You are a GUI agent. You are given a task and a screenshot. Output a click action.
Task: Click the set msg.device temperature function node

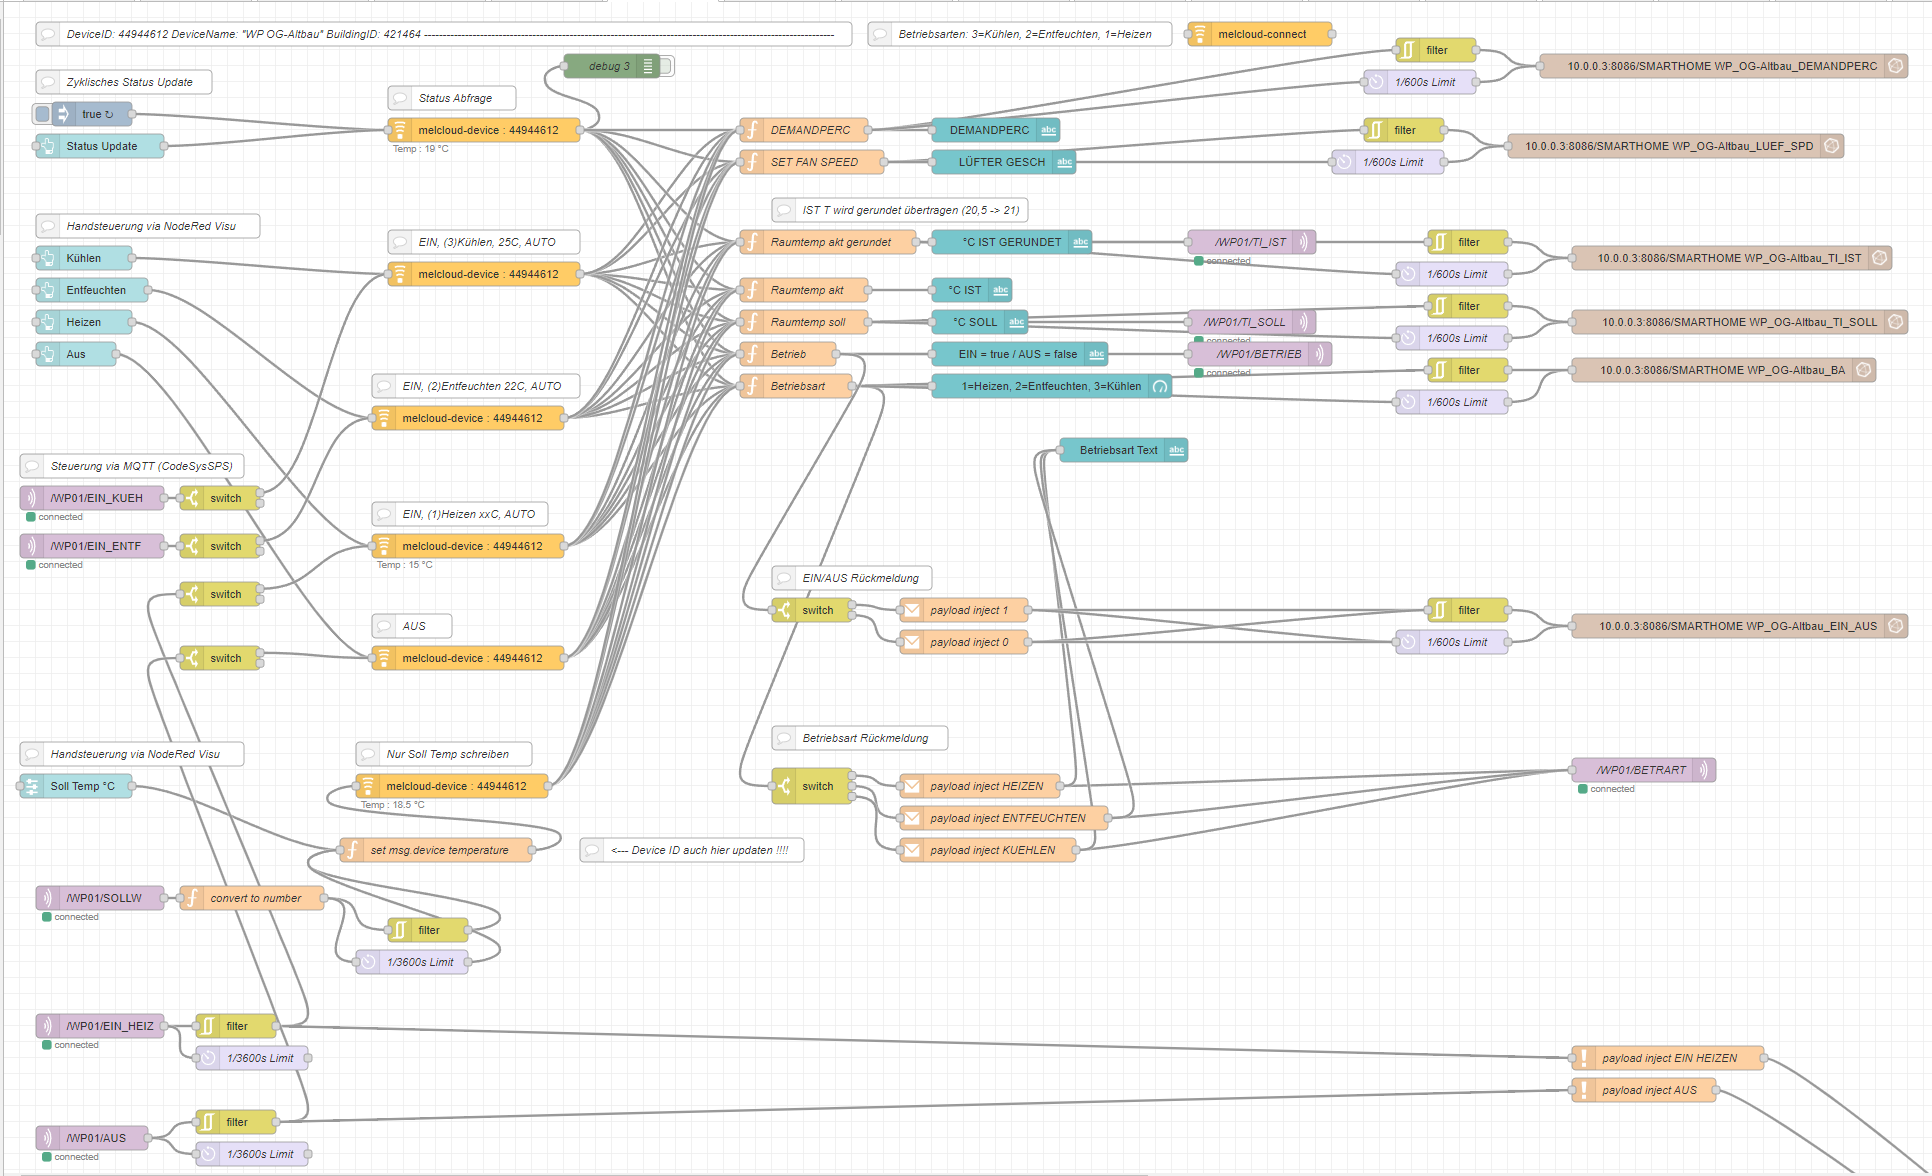pos(439,850)
